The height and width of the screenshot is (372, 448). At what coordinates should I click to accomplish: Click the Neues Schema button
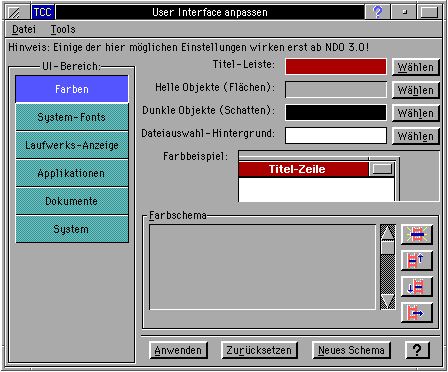tap(351, 350)
